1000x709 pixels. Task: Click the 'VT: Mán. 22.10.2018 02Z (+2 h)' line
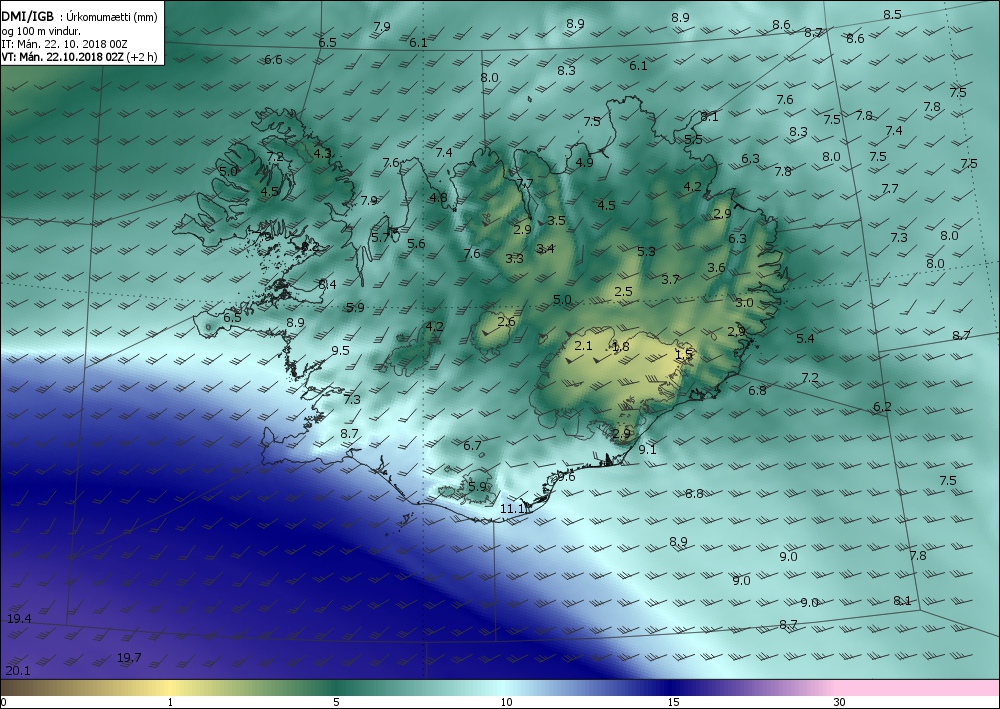(79, 57)
